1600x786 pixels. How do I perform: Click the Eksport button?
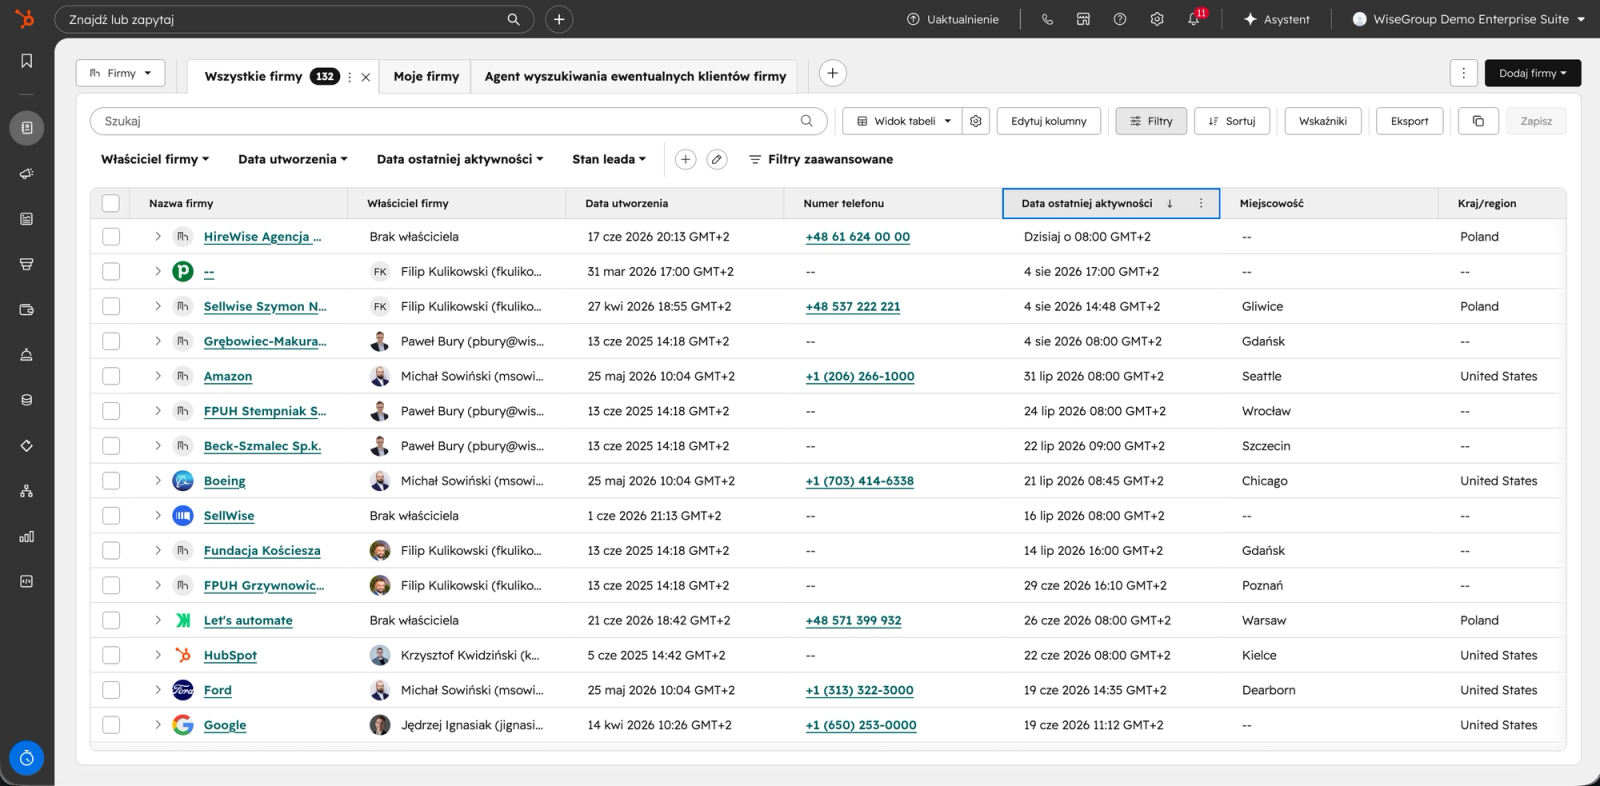click(1409, 121)
